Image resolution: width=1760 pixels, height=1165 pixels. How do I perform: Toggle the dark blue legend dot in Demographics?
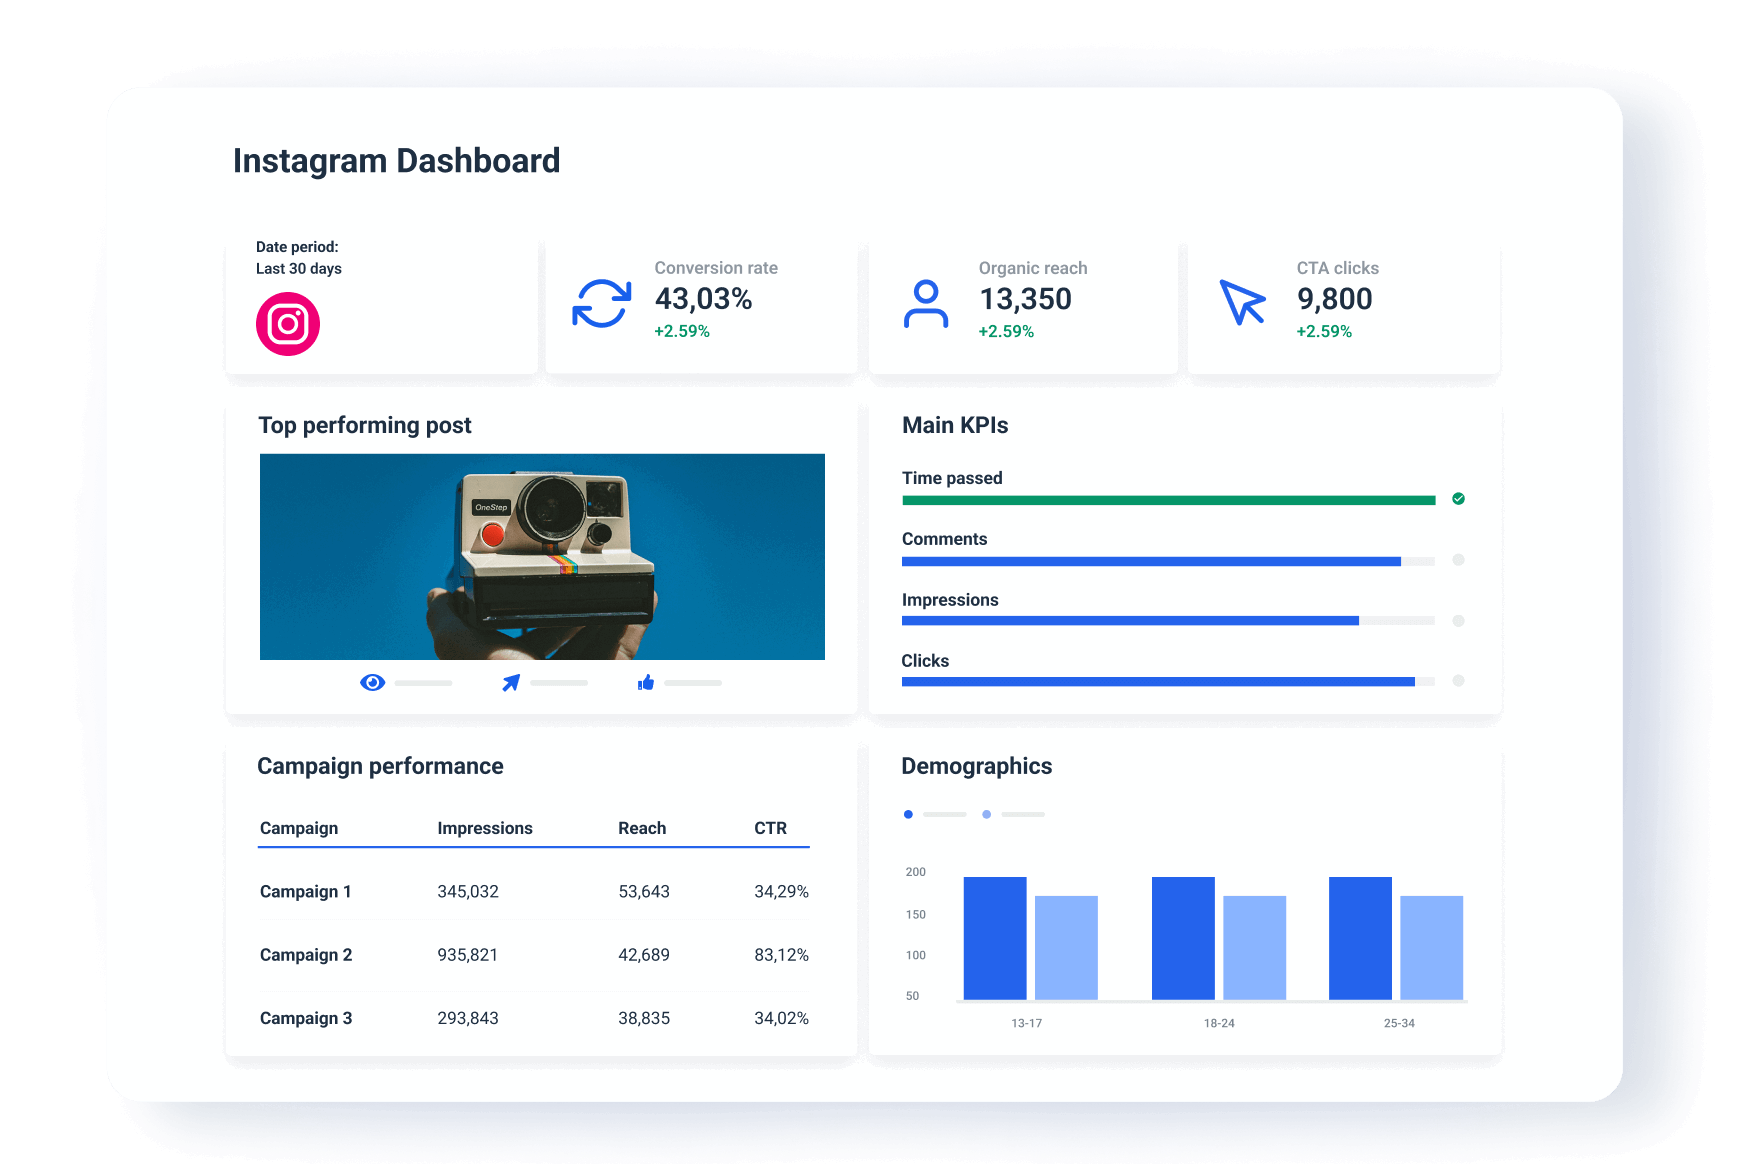click(908, 814)
